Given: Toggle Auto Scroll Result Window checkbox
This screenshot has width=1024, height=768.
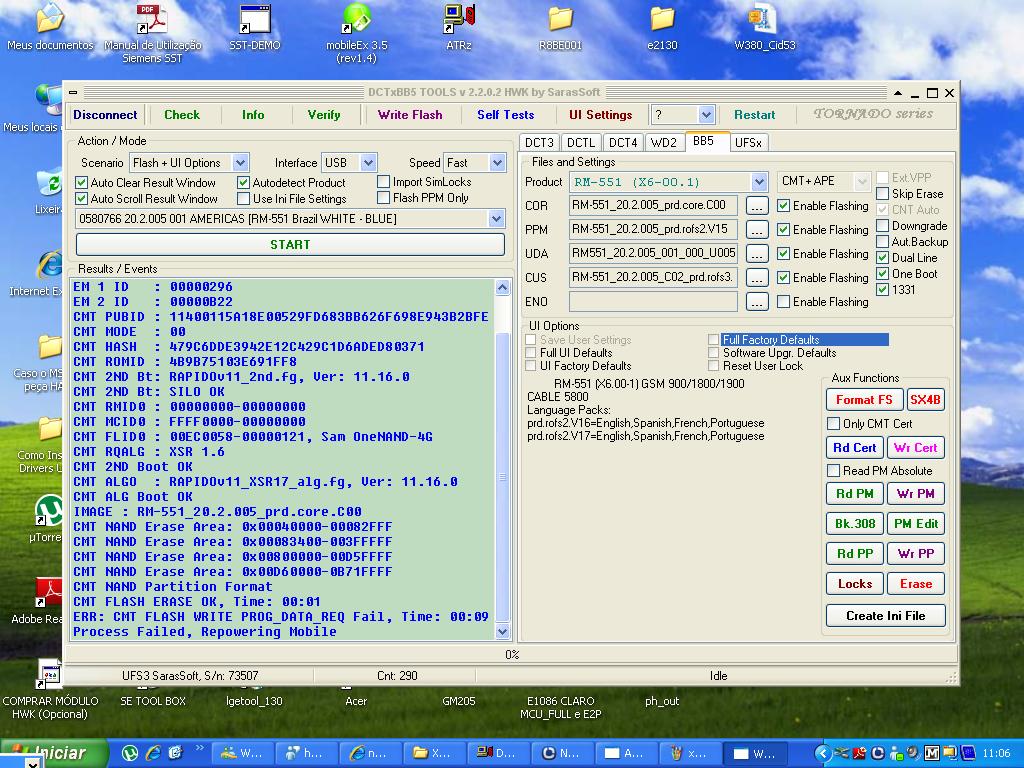Looking at the screenshot, I should point(82,199).
